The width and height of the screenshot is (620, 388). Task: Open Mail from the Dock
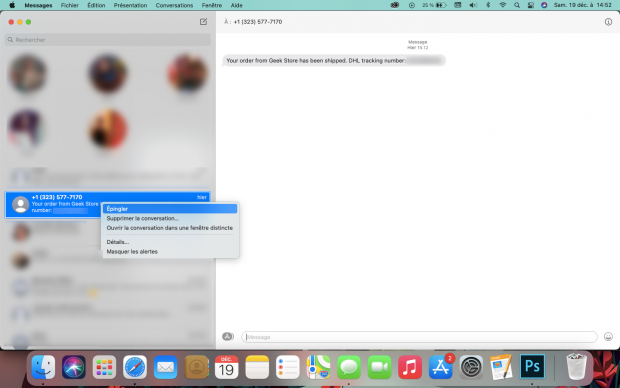(x=165, y=367)
